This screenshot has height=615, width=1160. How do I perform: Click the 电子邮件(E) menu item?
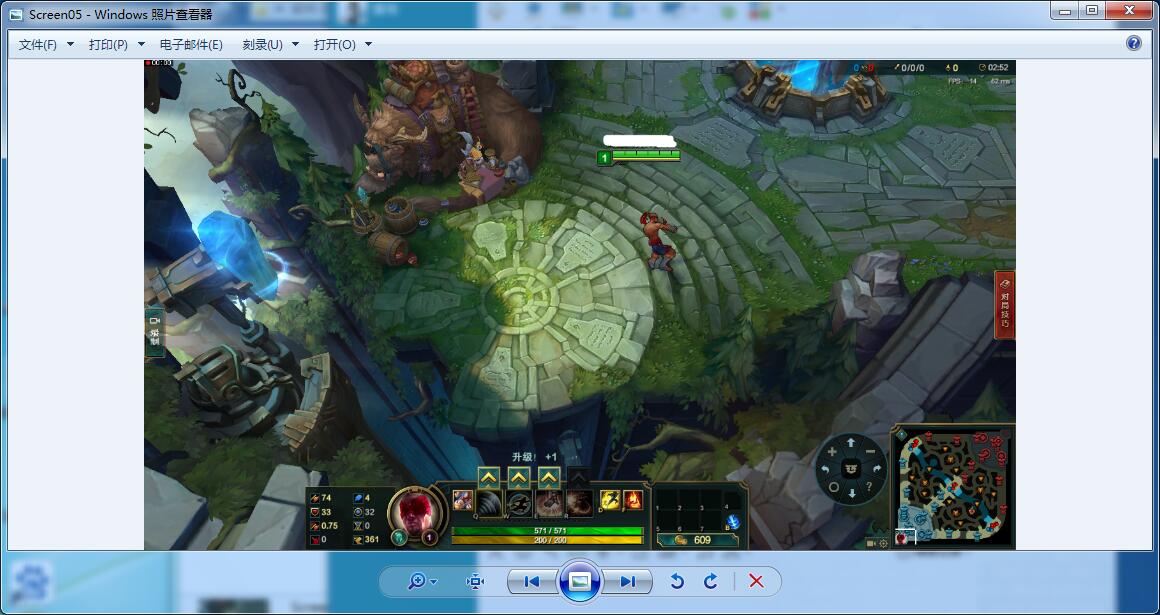(191, 44)
